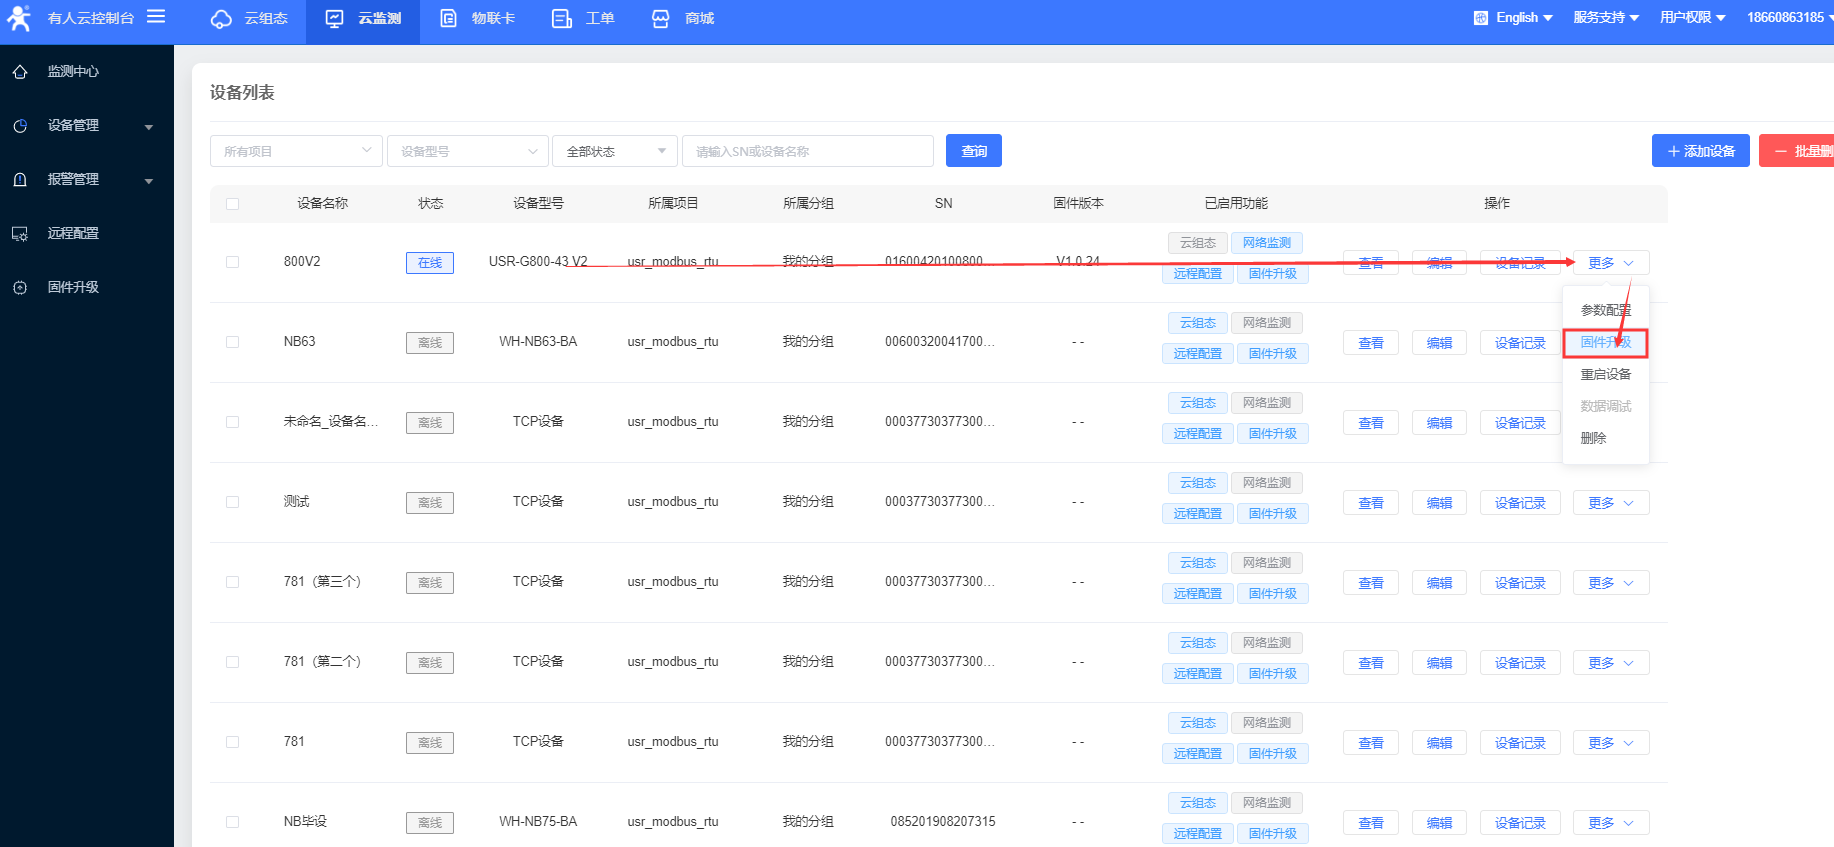Select the checkbox for device NB63
The width and height of the screenshot is (1834, 847).
[x=233, y=342]
